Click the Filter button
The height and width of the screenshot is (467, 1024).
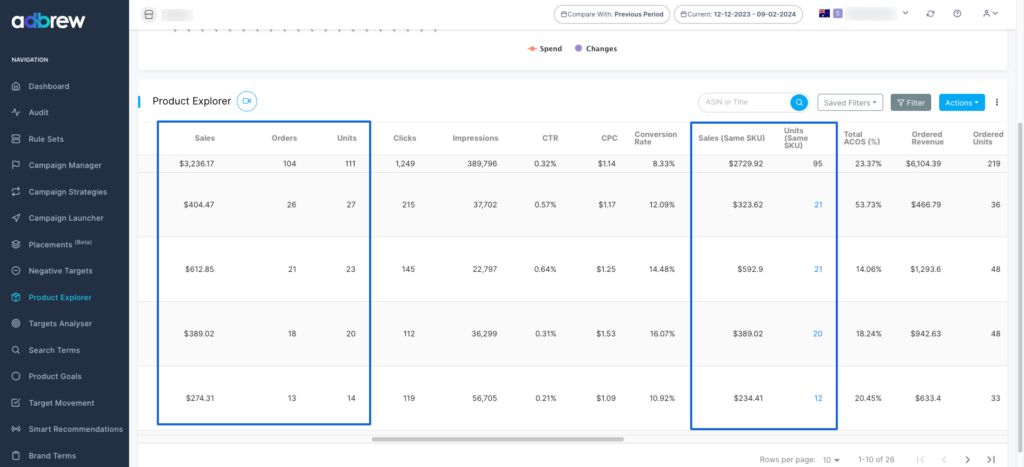click(x=910, y=103)
